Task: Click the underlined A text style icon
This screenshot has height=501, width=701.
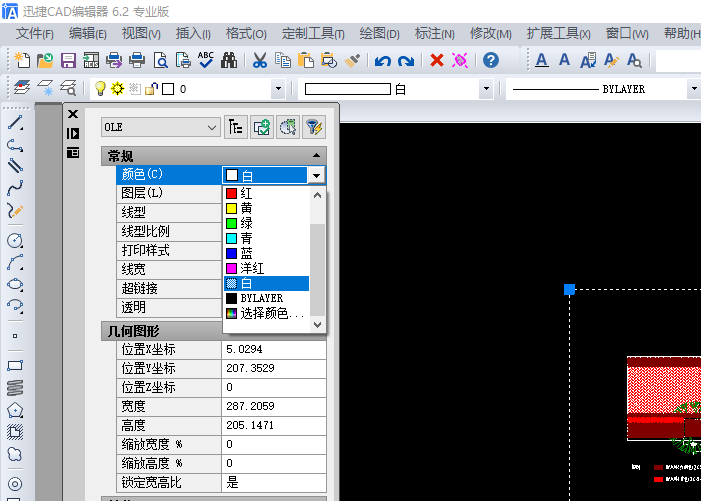Action: [x=541, y=60]
